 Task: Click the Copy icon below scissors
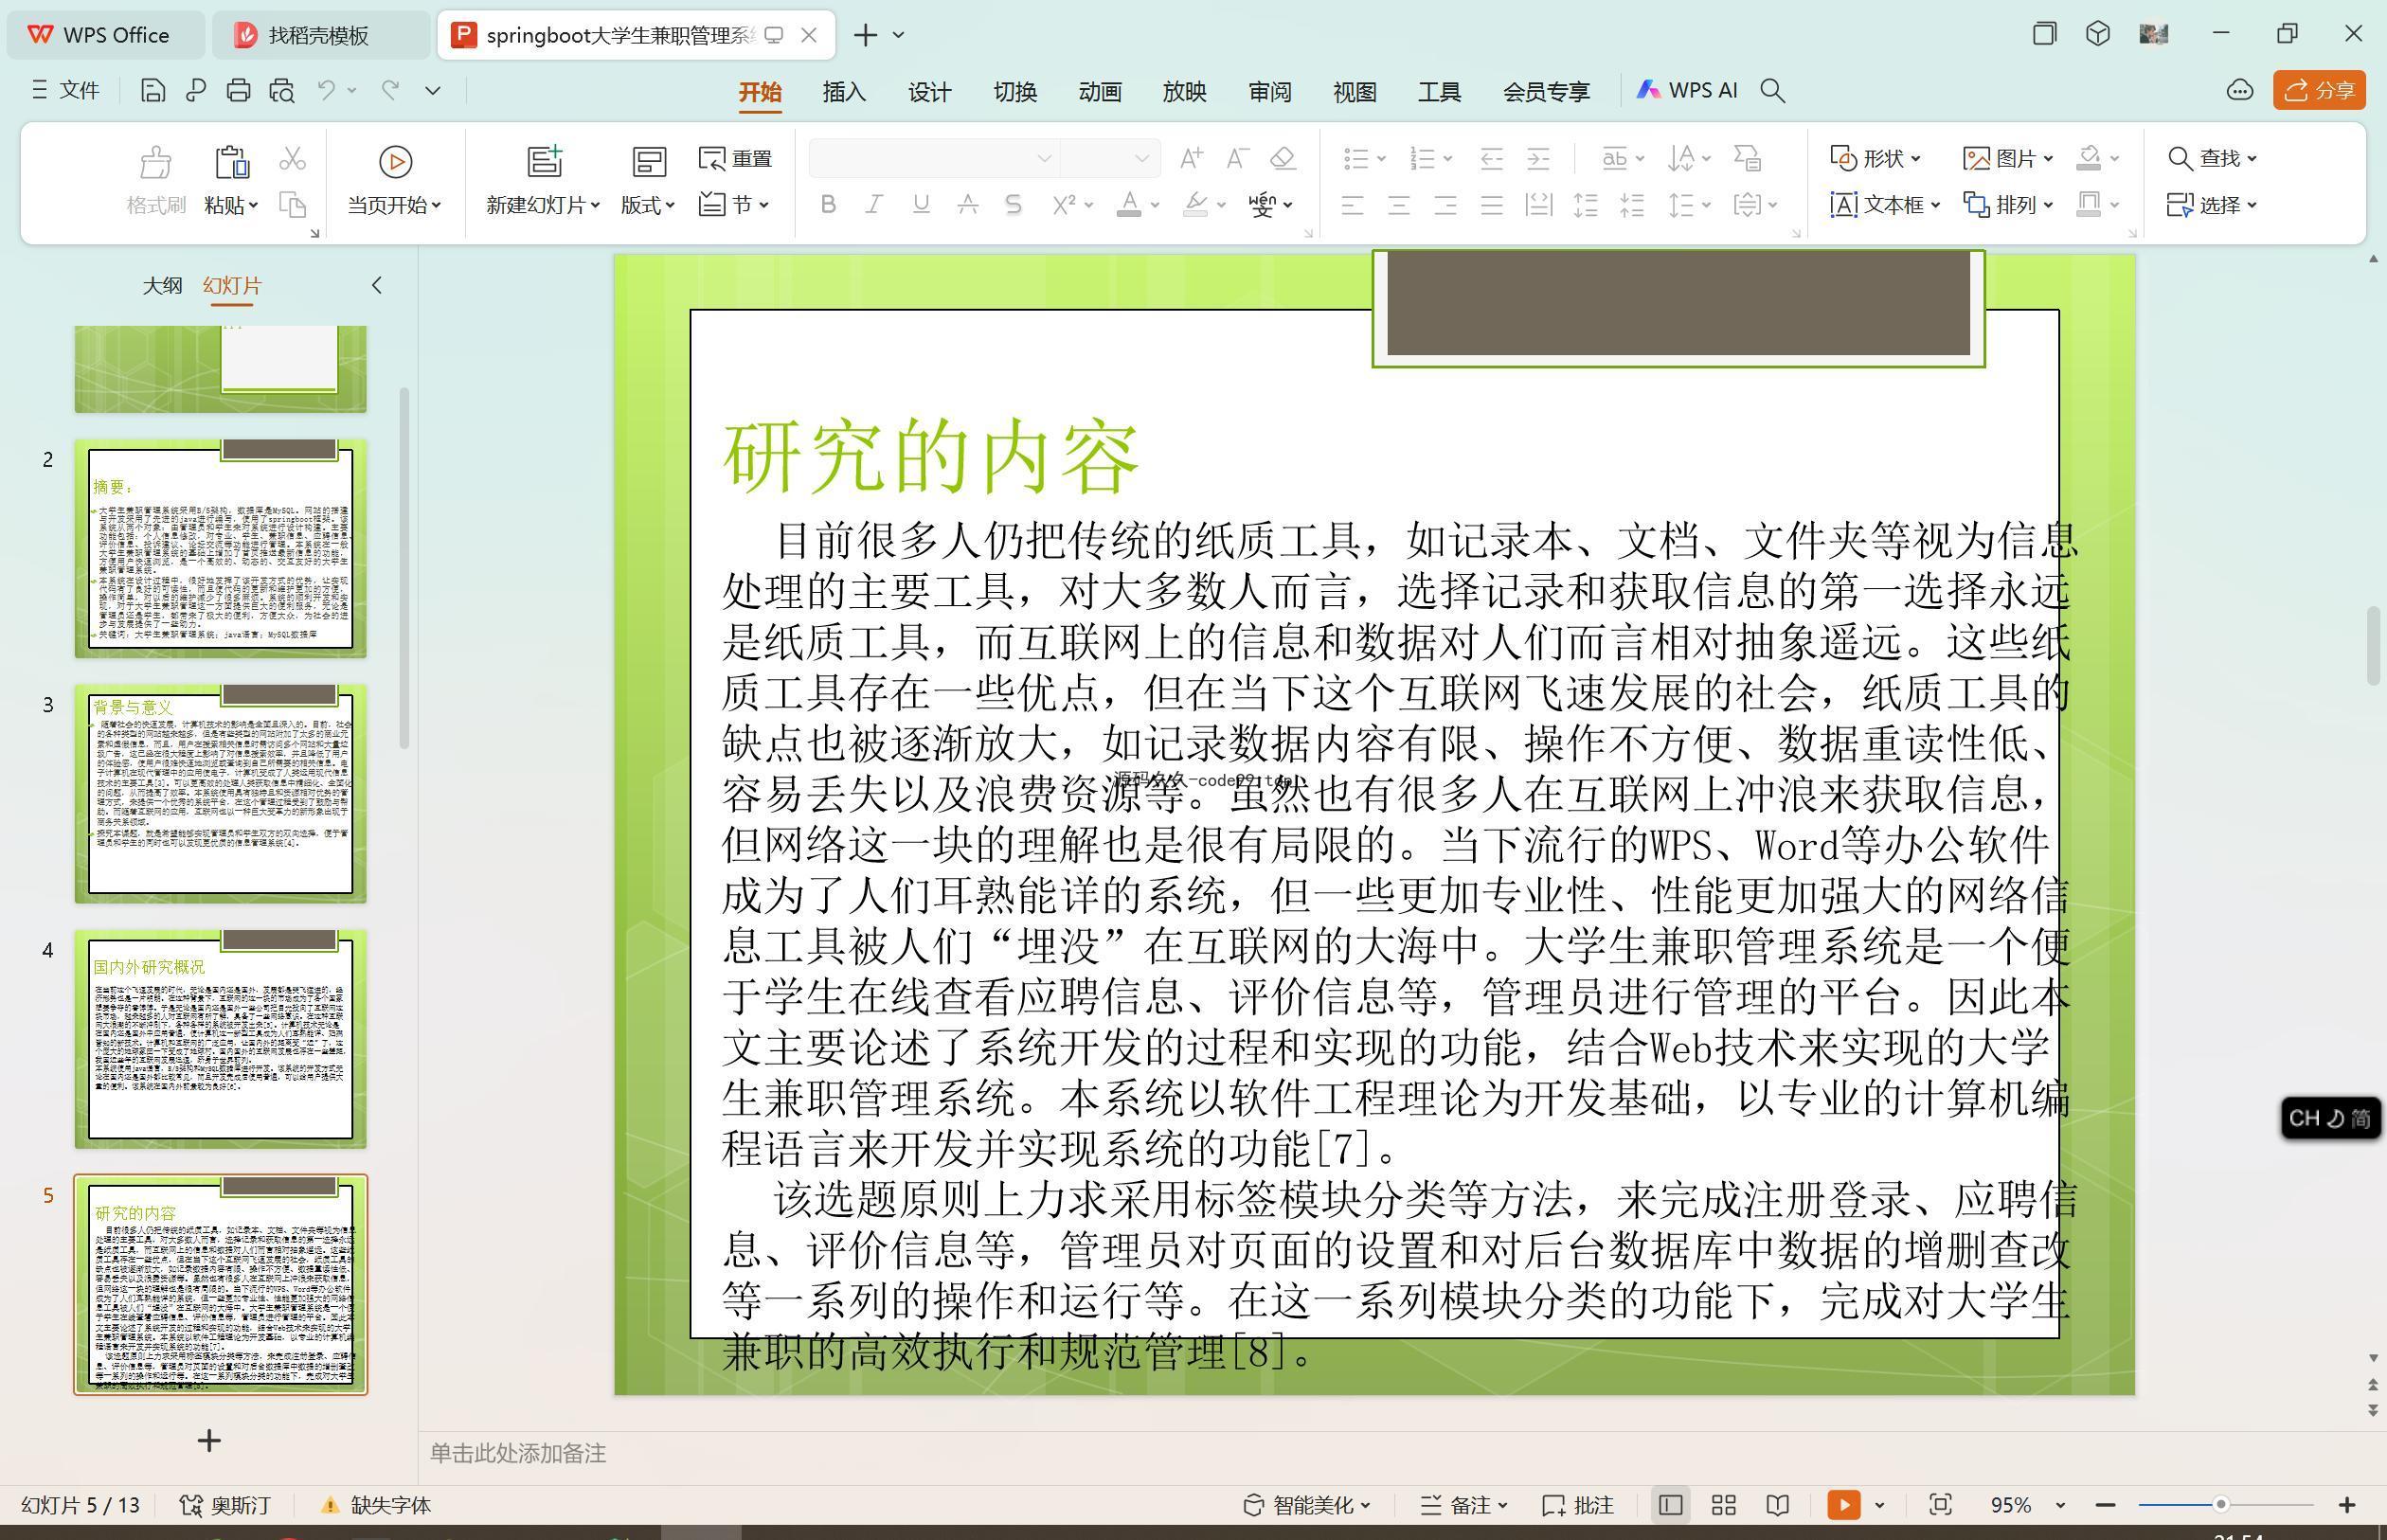point(292,205)
